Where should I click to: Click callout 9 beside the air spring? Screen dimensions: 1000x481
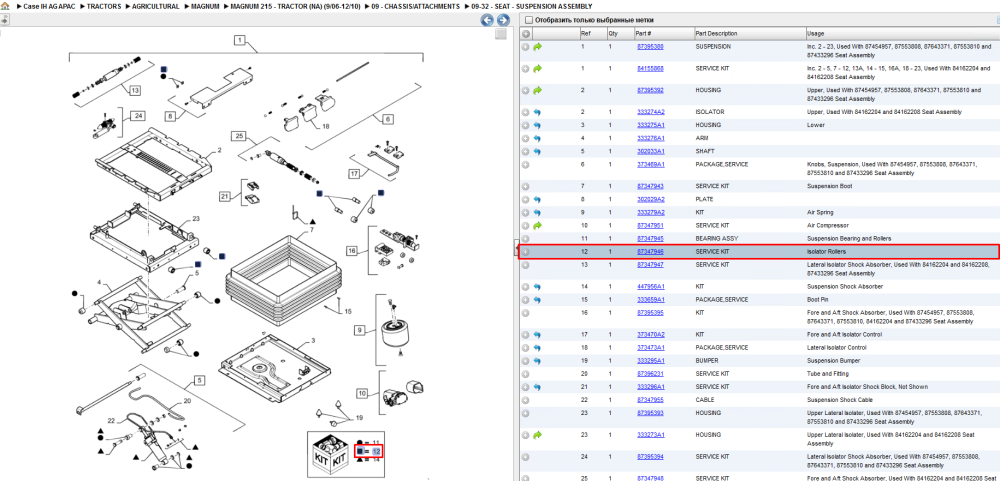360,330
